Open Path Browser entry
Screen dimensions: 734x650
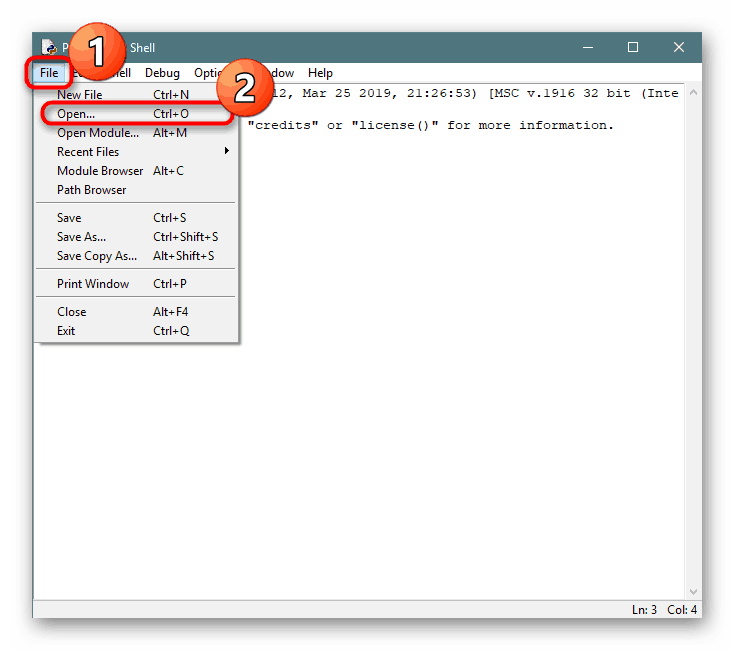pos(137,190)
